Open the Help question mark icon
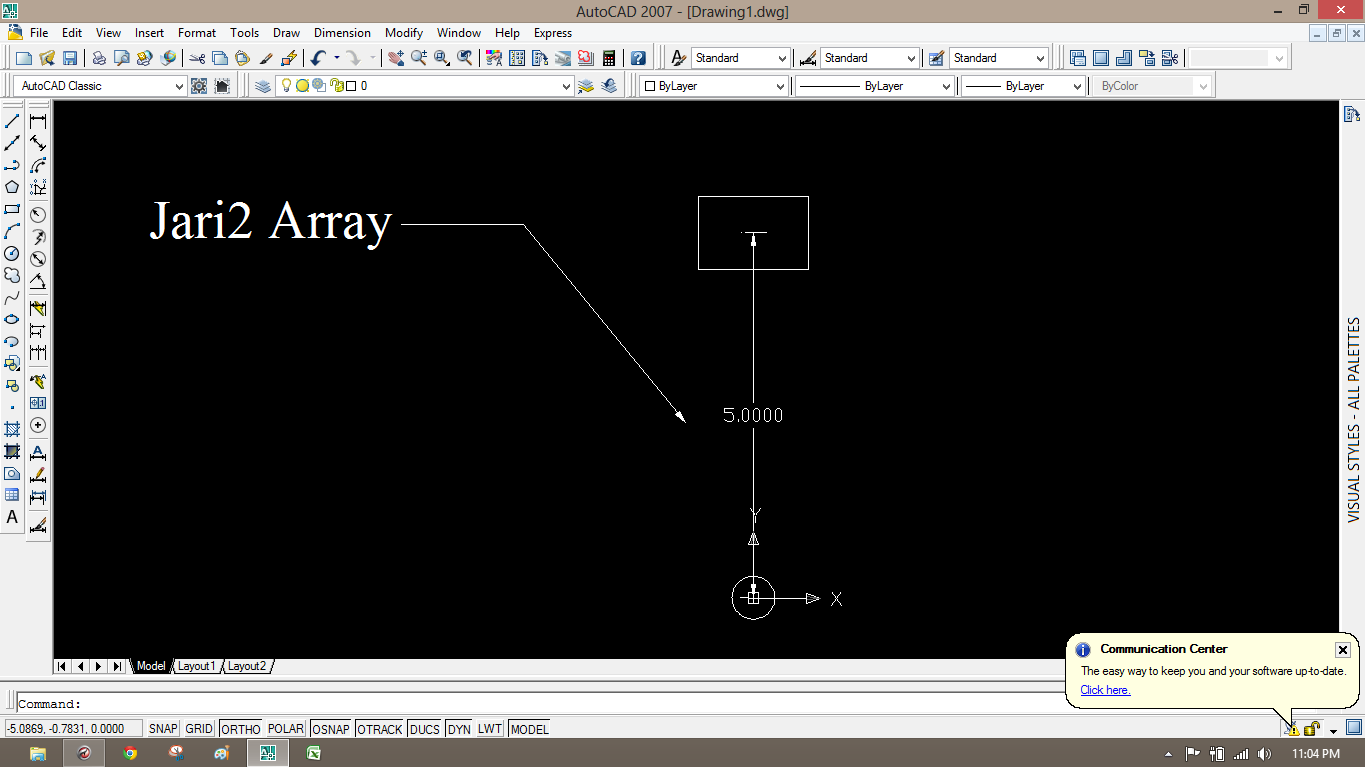 [638, 58]
